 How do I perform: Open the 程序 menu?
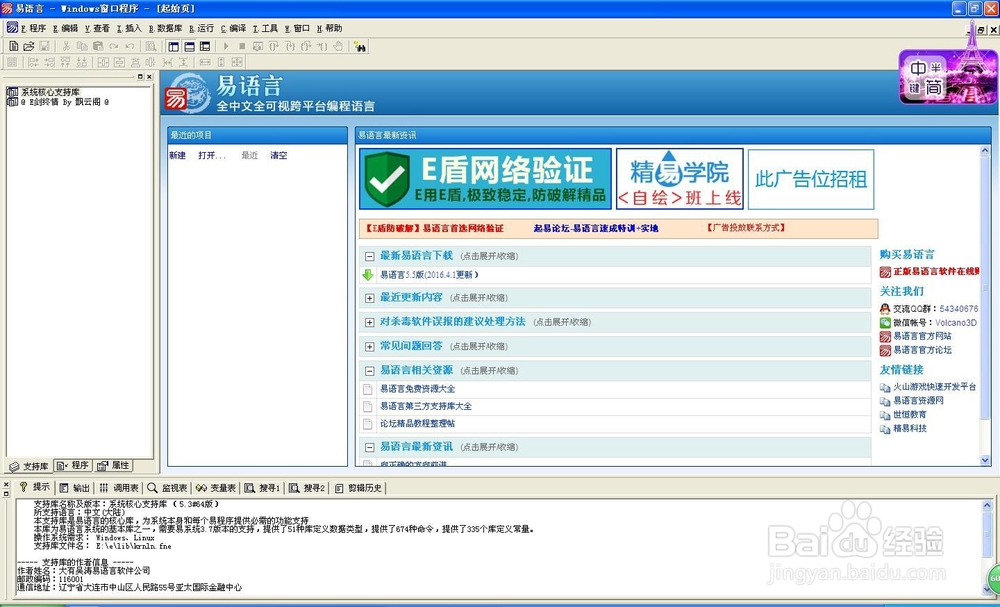[34, 28]
